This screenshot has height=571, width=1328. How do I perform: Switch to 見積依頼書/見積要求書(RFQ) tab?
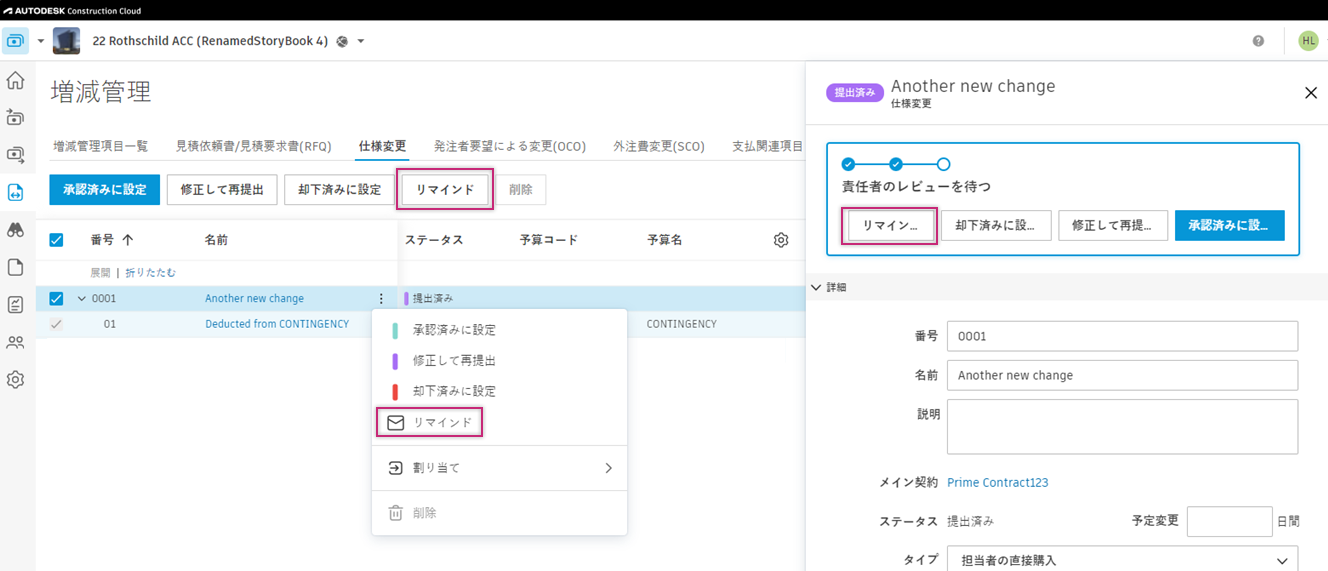point(253,146)
